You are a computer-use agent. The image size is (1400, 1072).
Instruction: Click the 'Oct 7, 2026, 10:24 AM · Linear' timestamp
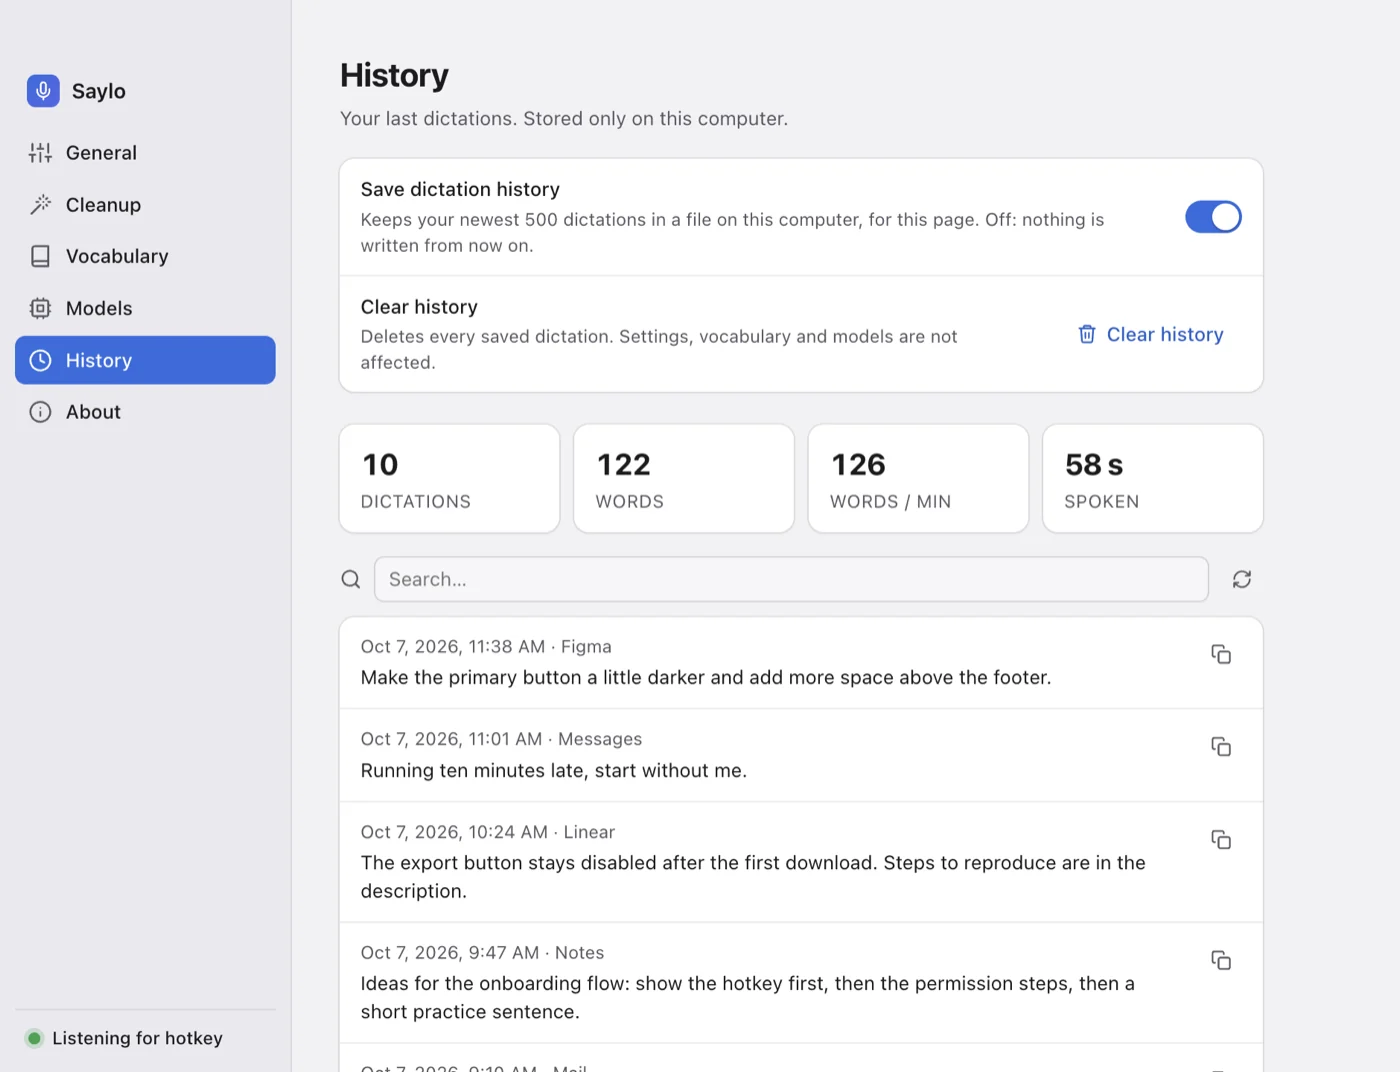[488, 832]
